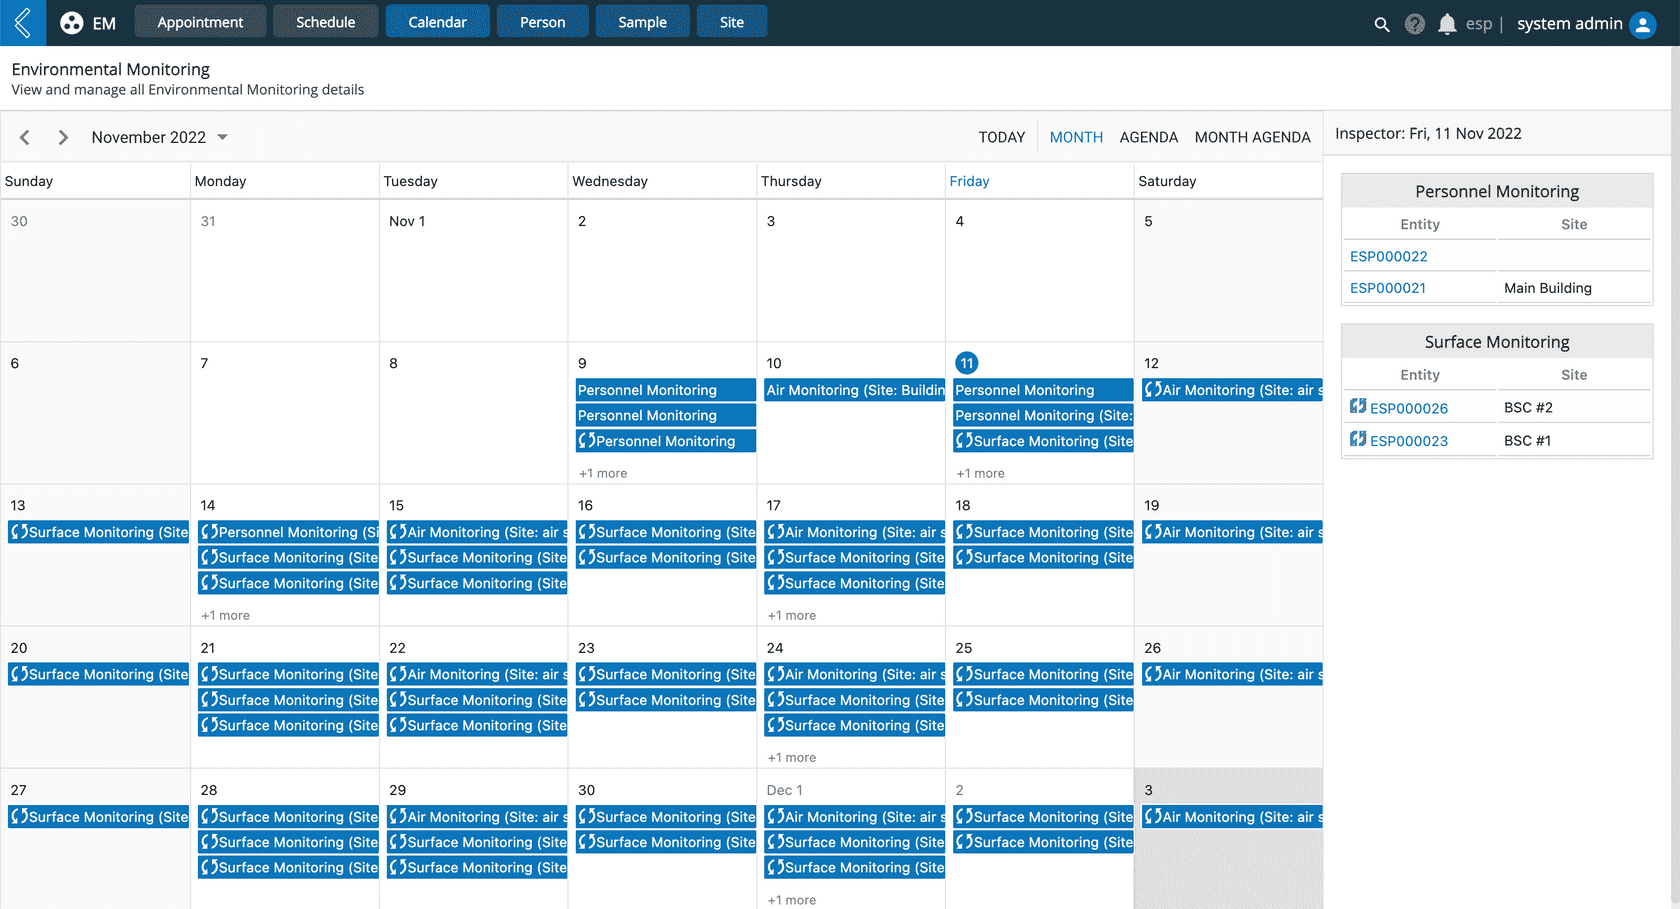Open first Personnel Monitoring event on November 9
Viewport: 1680px width, 909px height.
pos(666,390)
